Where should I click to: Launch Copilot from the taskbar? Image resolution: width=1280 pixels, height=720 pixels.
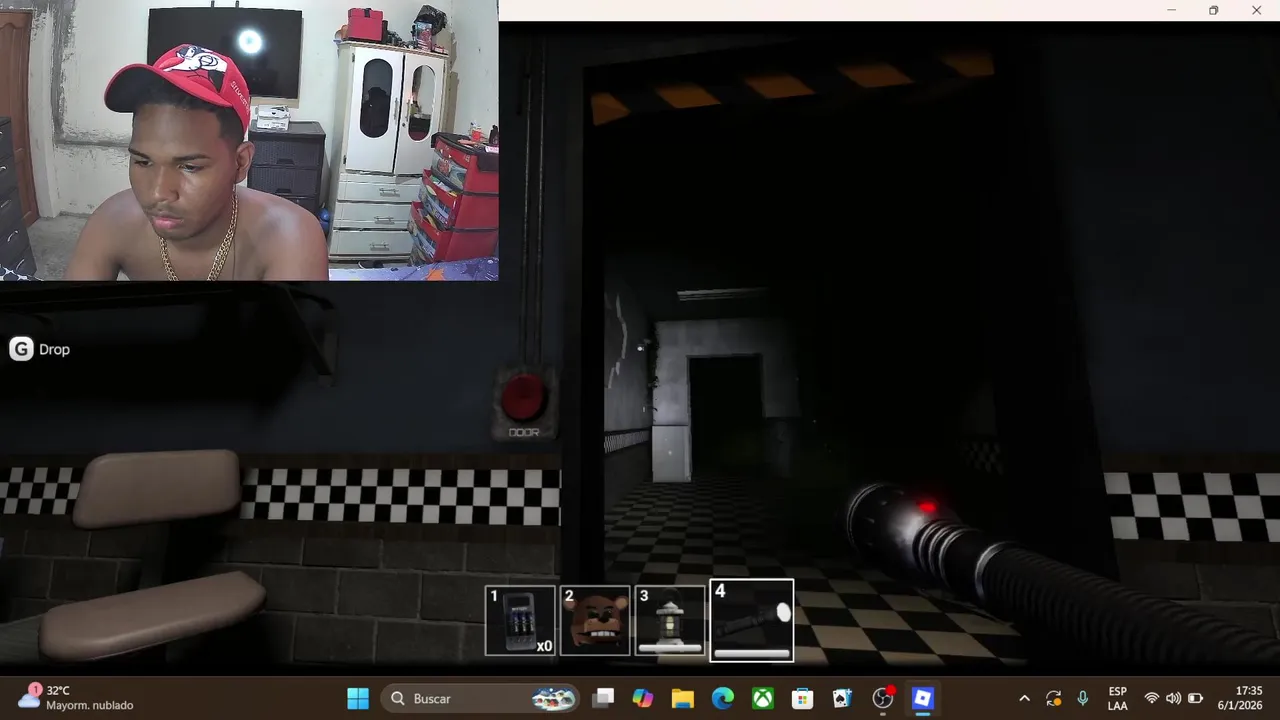pos(643,698)
